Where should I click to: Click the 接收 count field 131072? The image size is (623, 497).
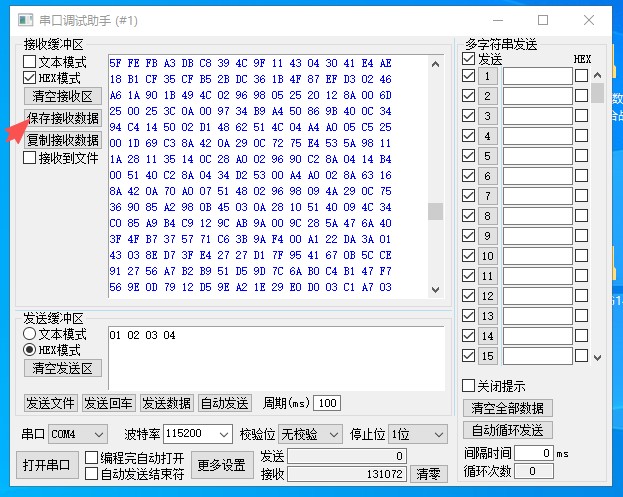point(347,474)
